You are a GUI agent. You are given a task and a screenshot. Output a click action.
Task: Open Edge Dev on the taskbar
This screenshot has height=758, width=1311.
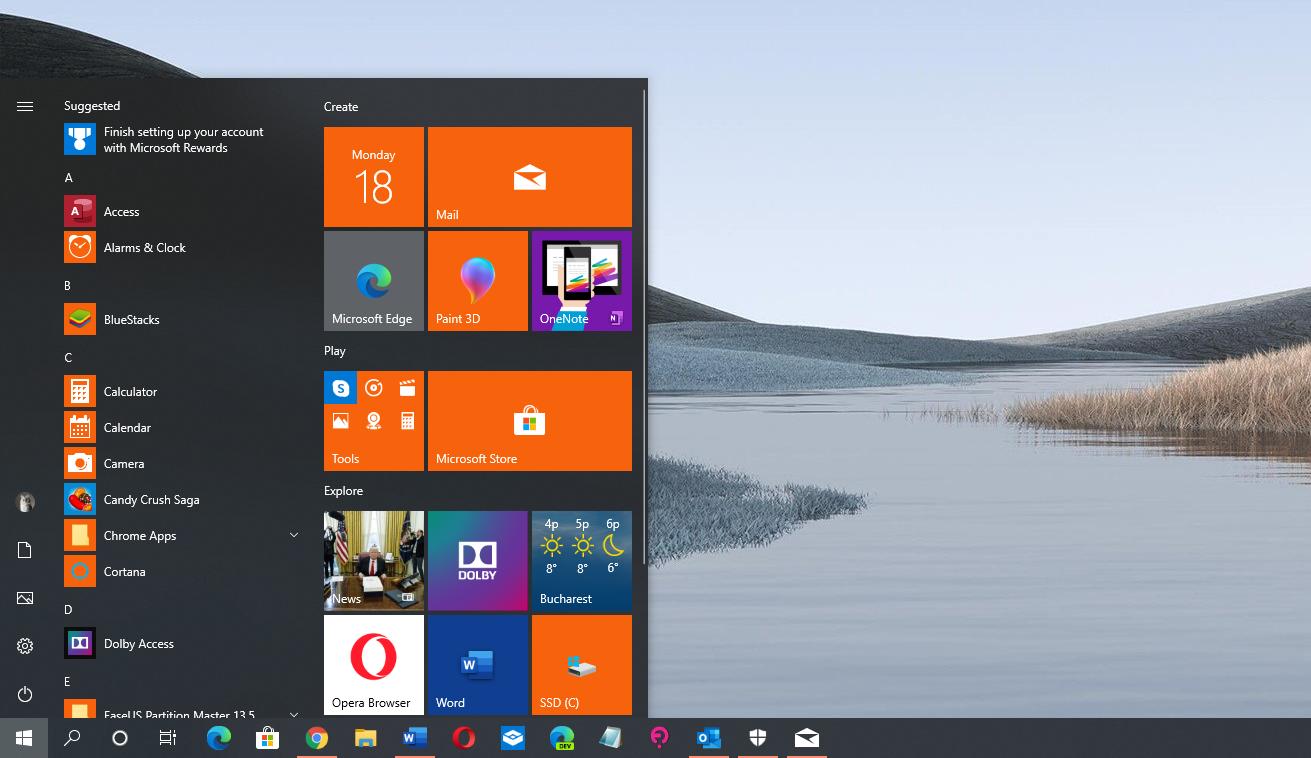[x=561, y=738]
